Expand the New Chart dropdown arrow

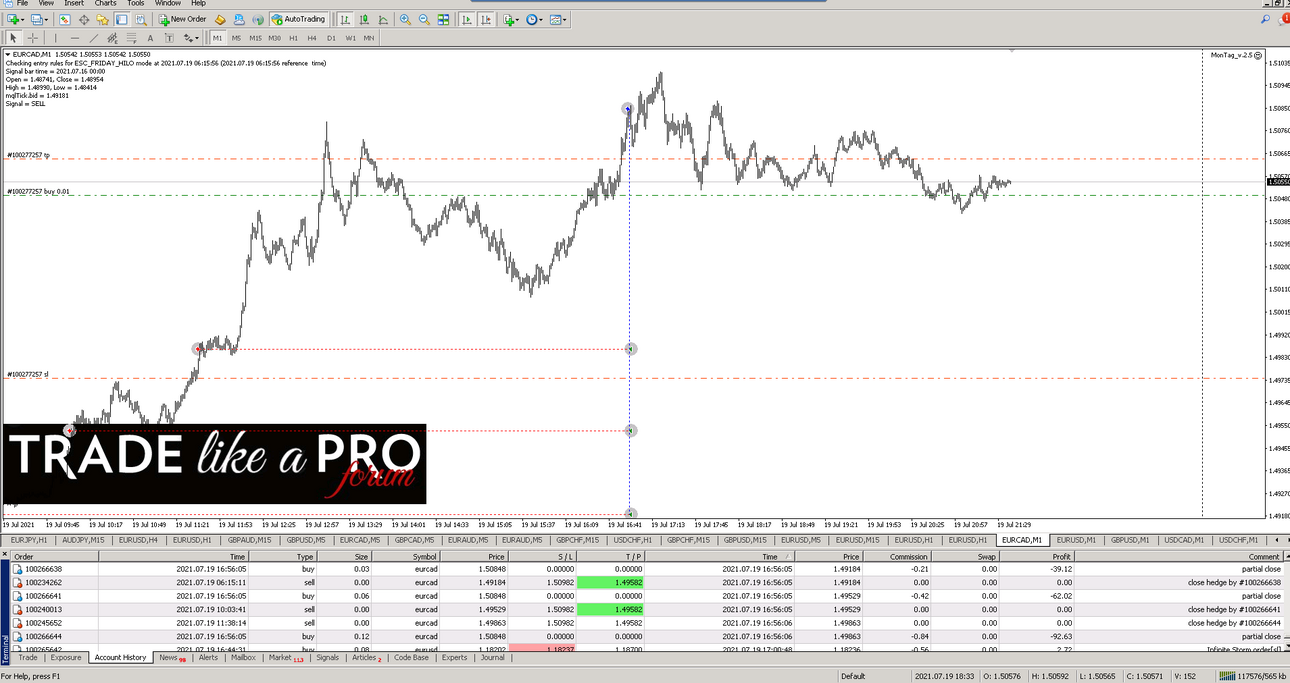click(x=23, y=19)
